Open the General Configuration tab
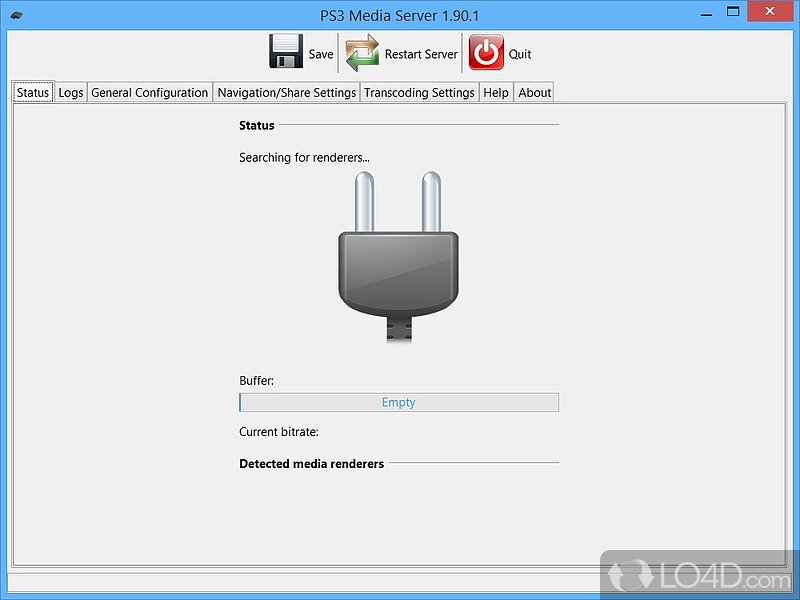The height and width of the screenshot is (600, 800). 149,92
